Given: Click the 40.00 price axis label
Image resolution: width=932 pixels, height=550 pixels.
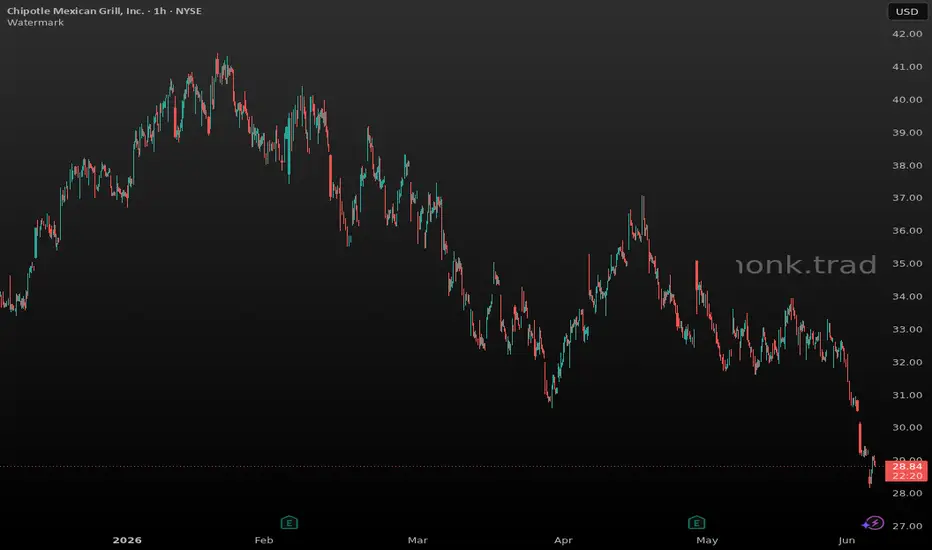Looking at the screenshot, I should [x=907, y=99].
